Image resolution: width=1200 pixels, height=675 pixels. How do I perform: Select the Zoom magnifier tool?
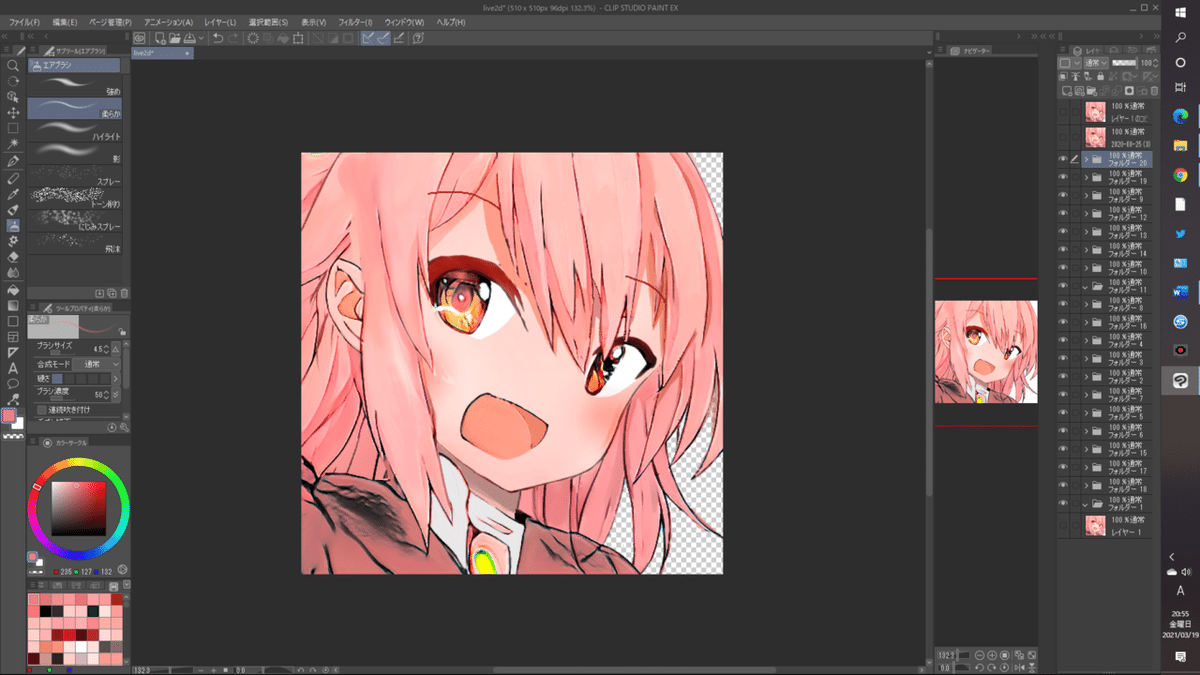pyautogui.click(x=13, y=65)
